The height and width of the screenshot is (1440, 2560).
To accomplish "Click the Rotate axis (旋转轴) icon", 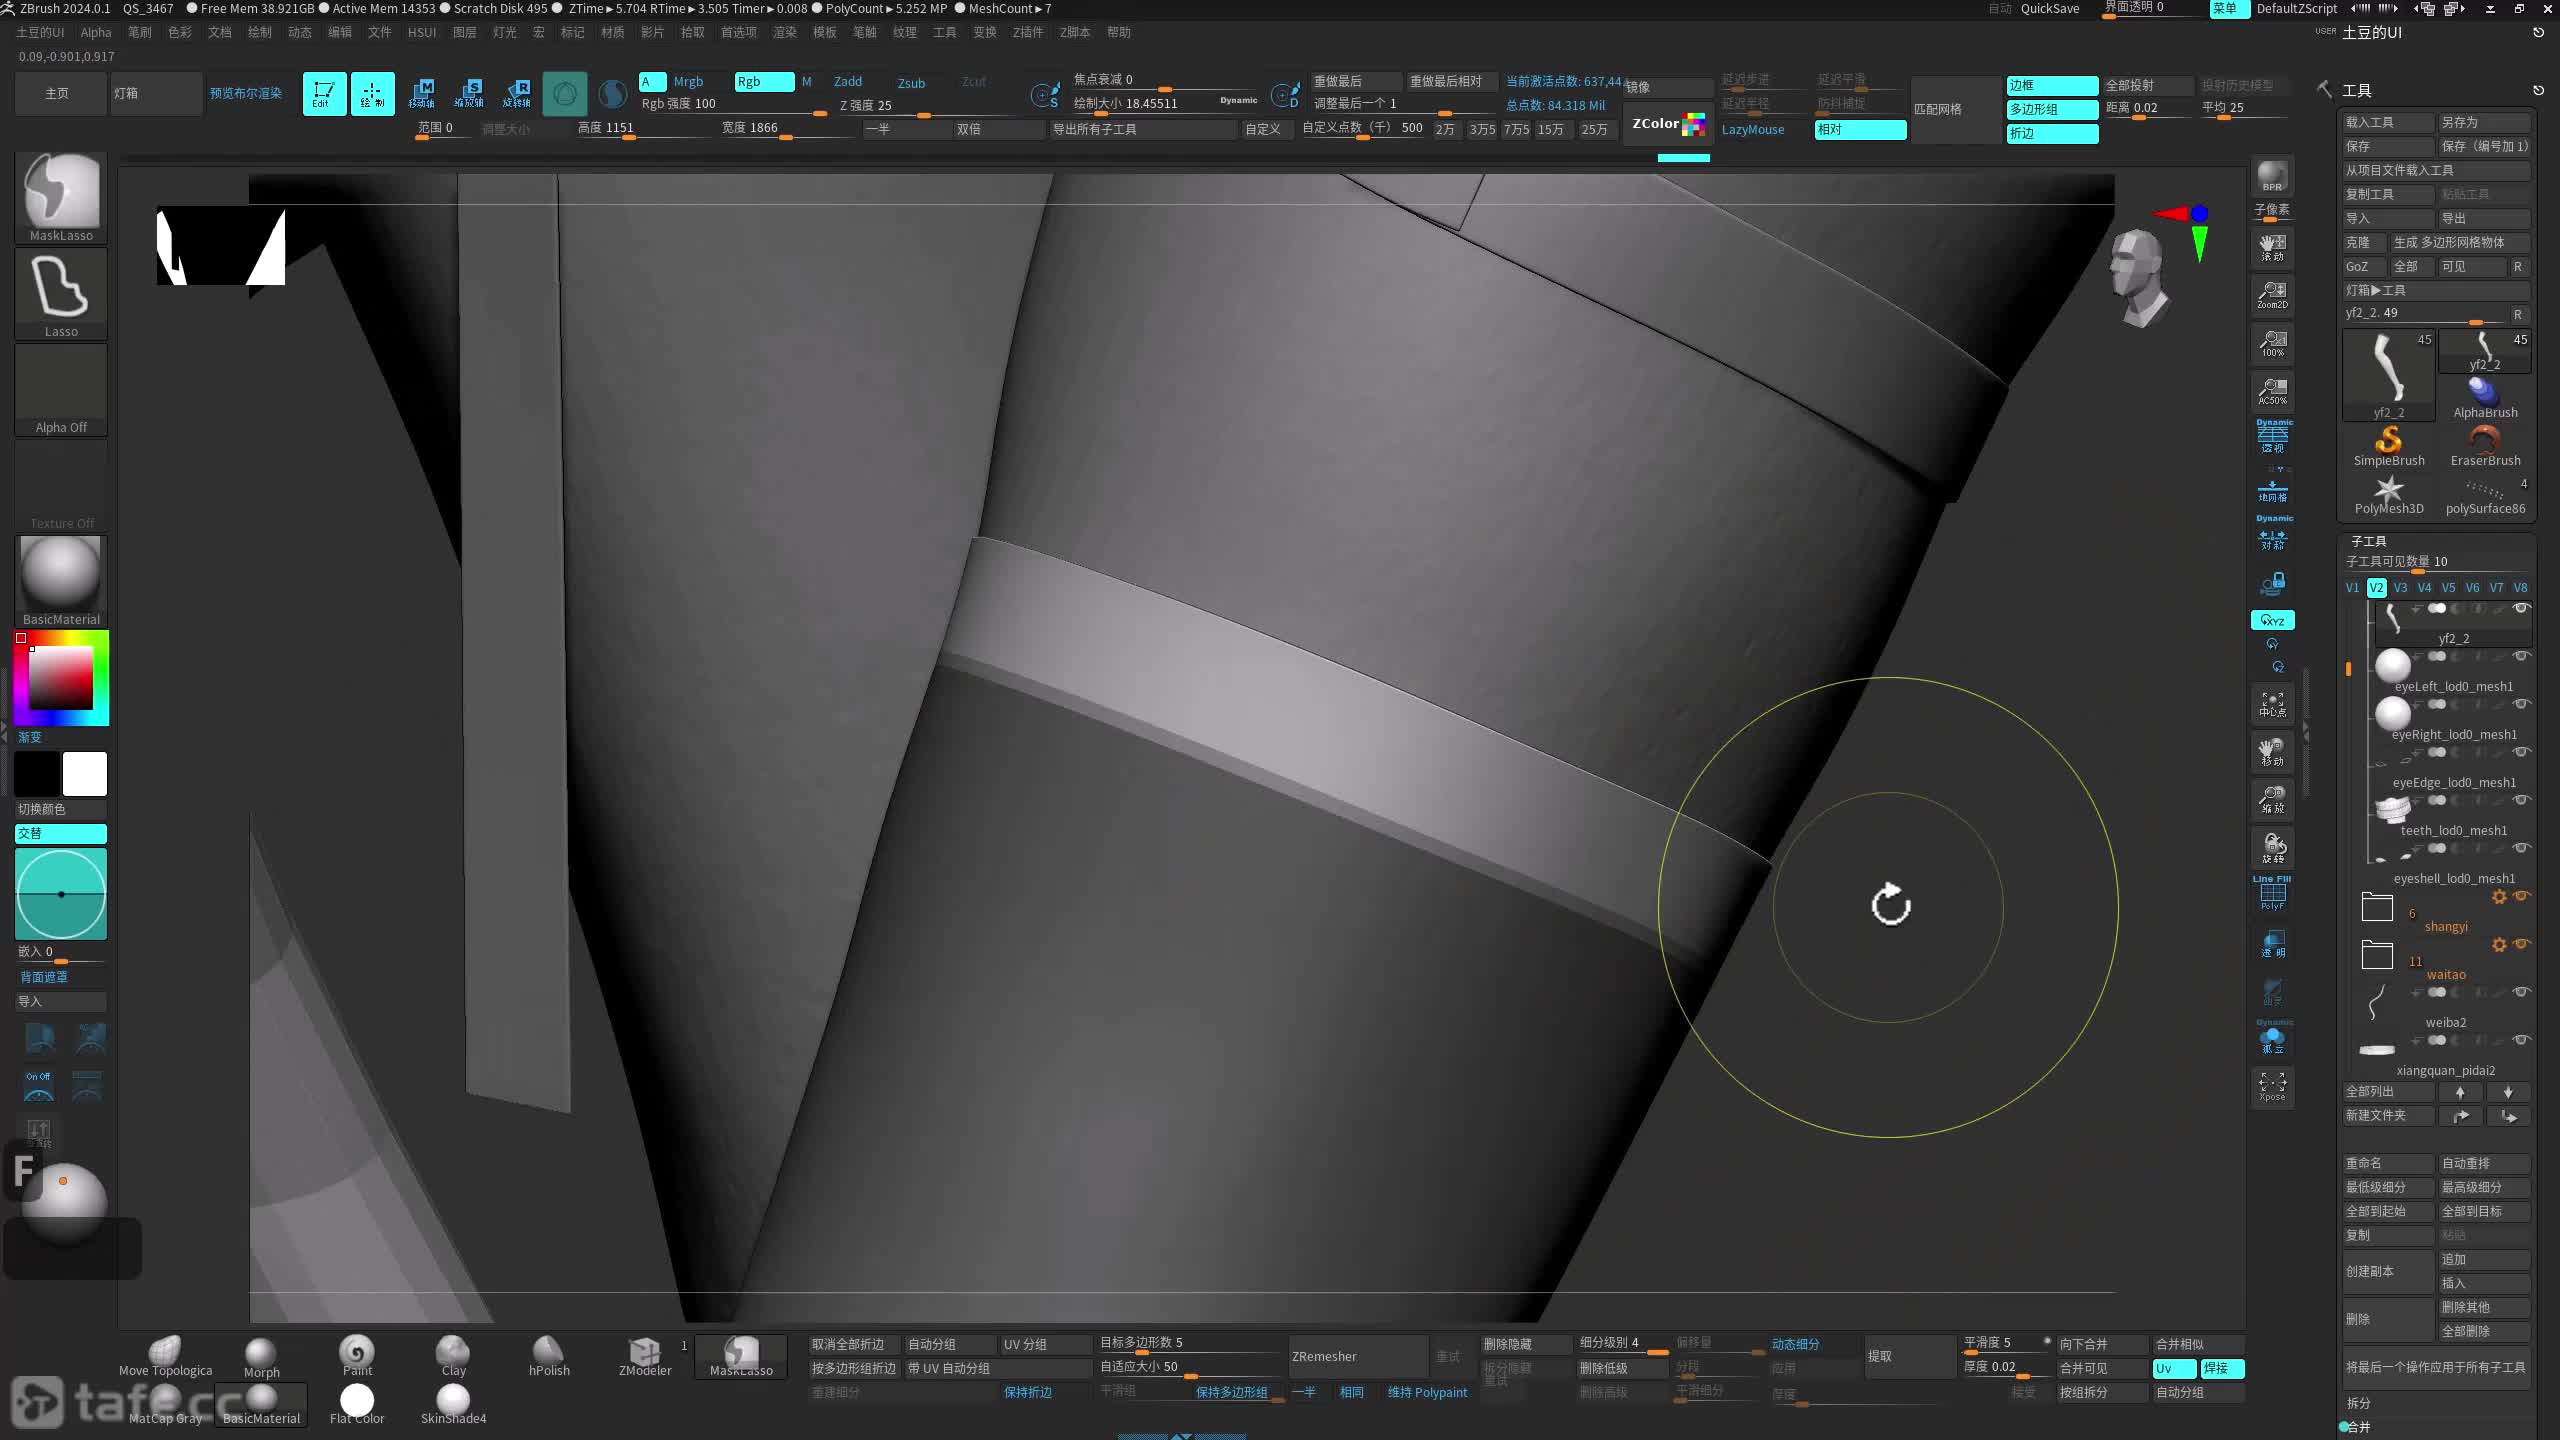I will click(x=517, y=94).
